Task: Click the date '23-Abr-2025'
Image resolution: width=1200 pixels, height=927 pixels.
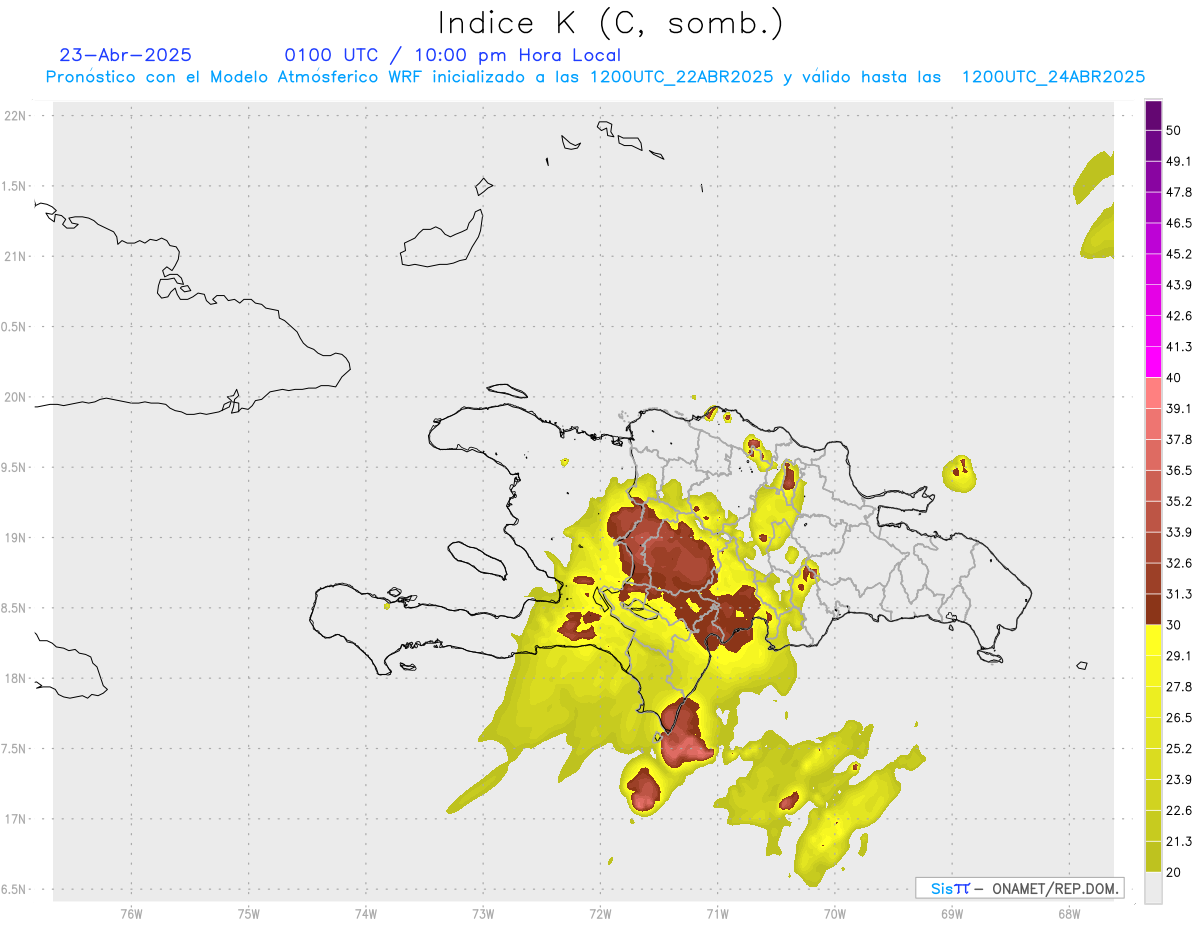Action: pos(126,55)
